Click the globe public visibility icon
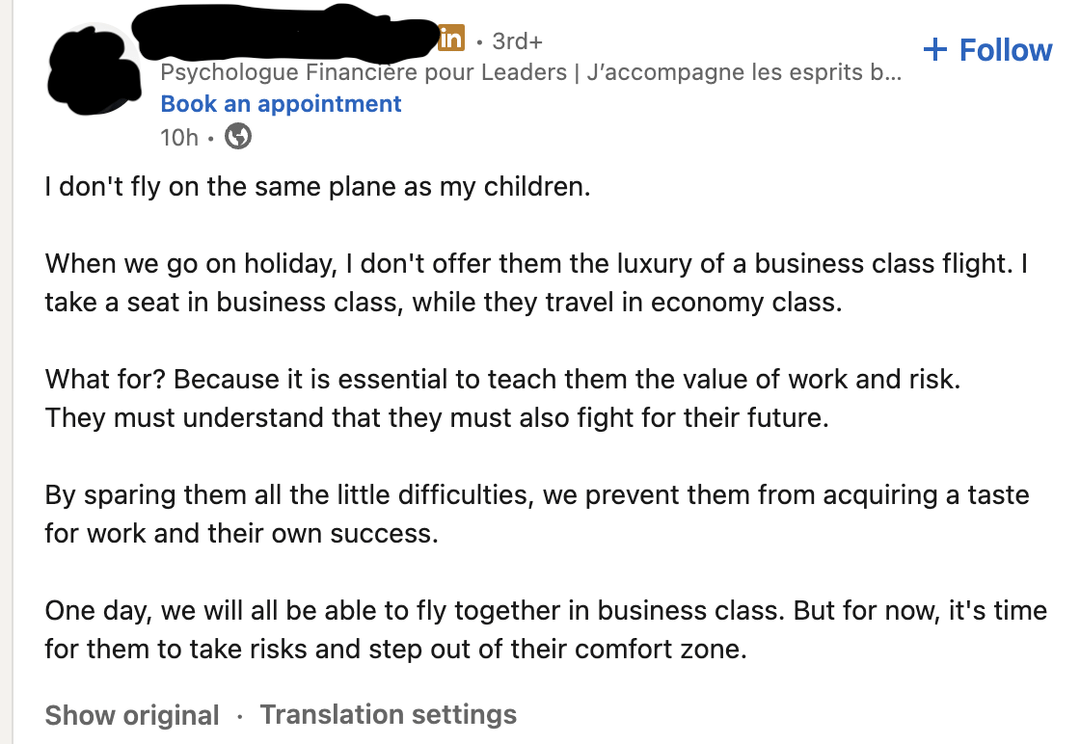This screenshot has width=1080, height=744. (238, 136)
